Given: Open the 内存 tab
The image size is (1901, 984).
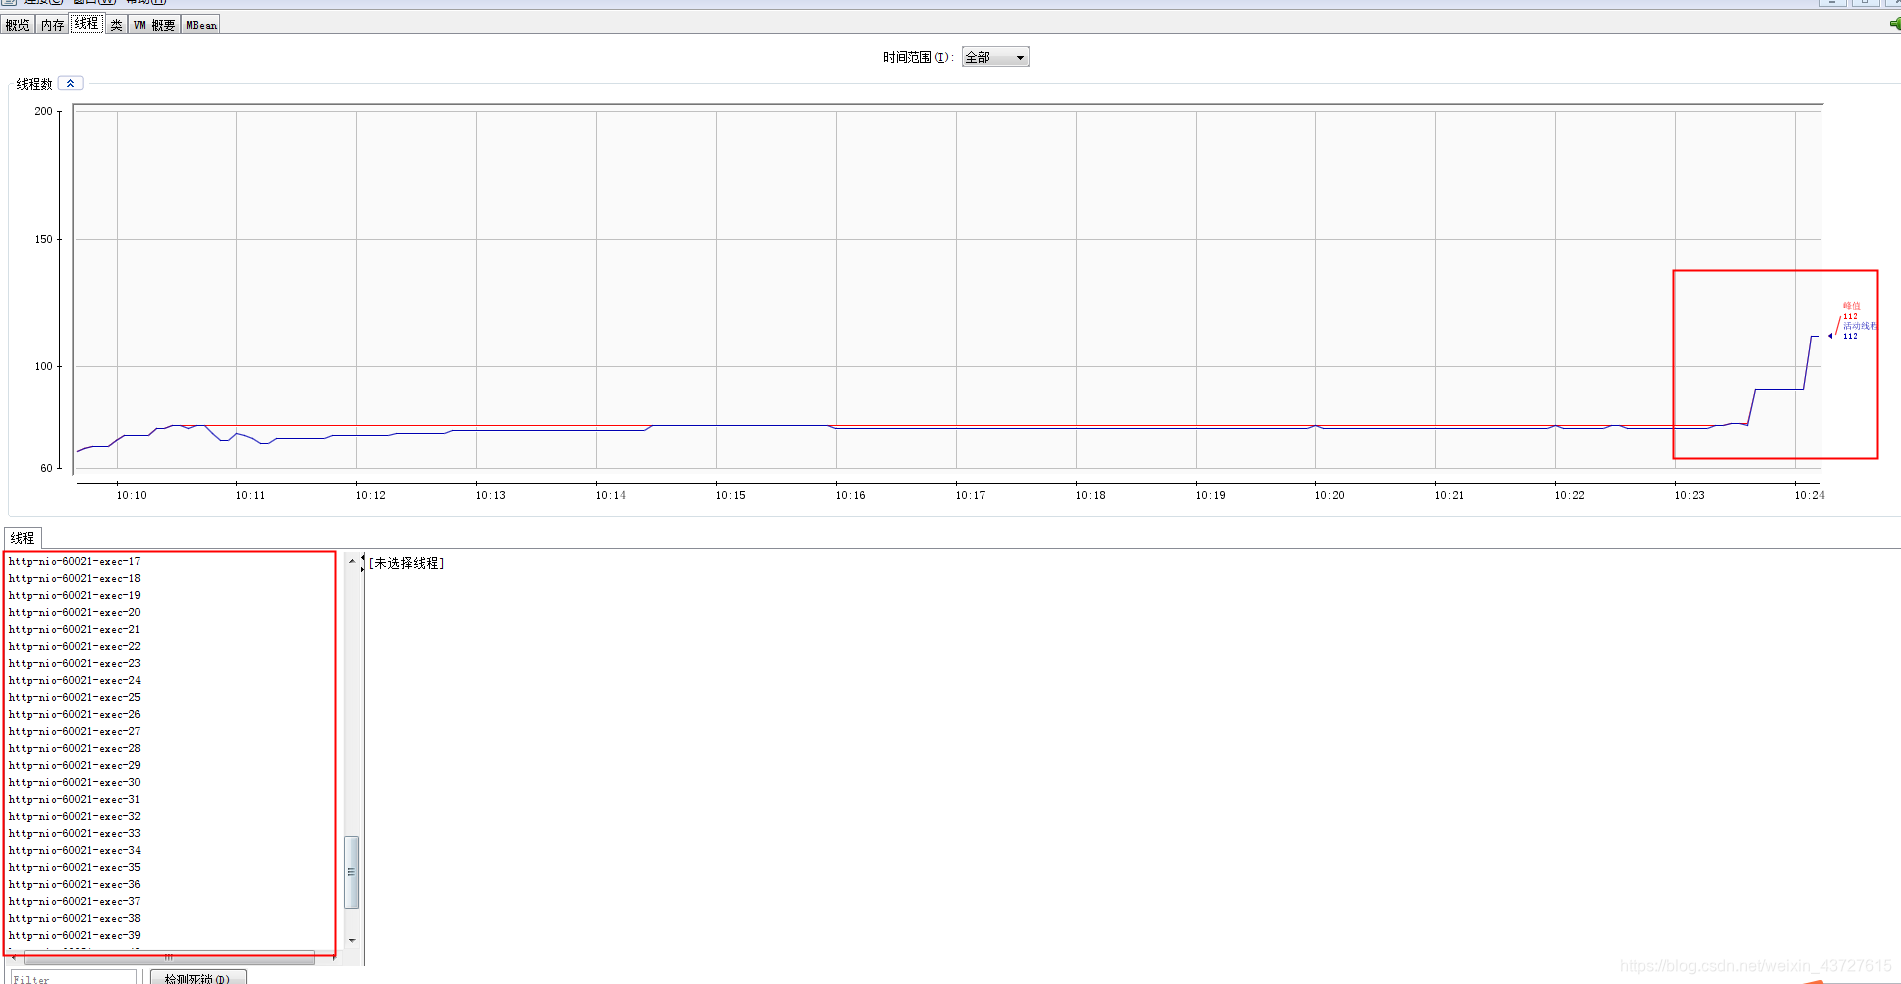Looking at the screenshot, I should [x=52, y=25].
